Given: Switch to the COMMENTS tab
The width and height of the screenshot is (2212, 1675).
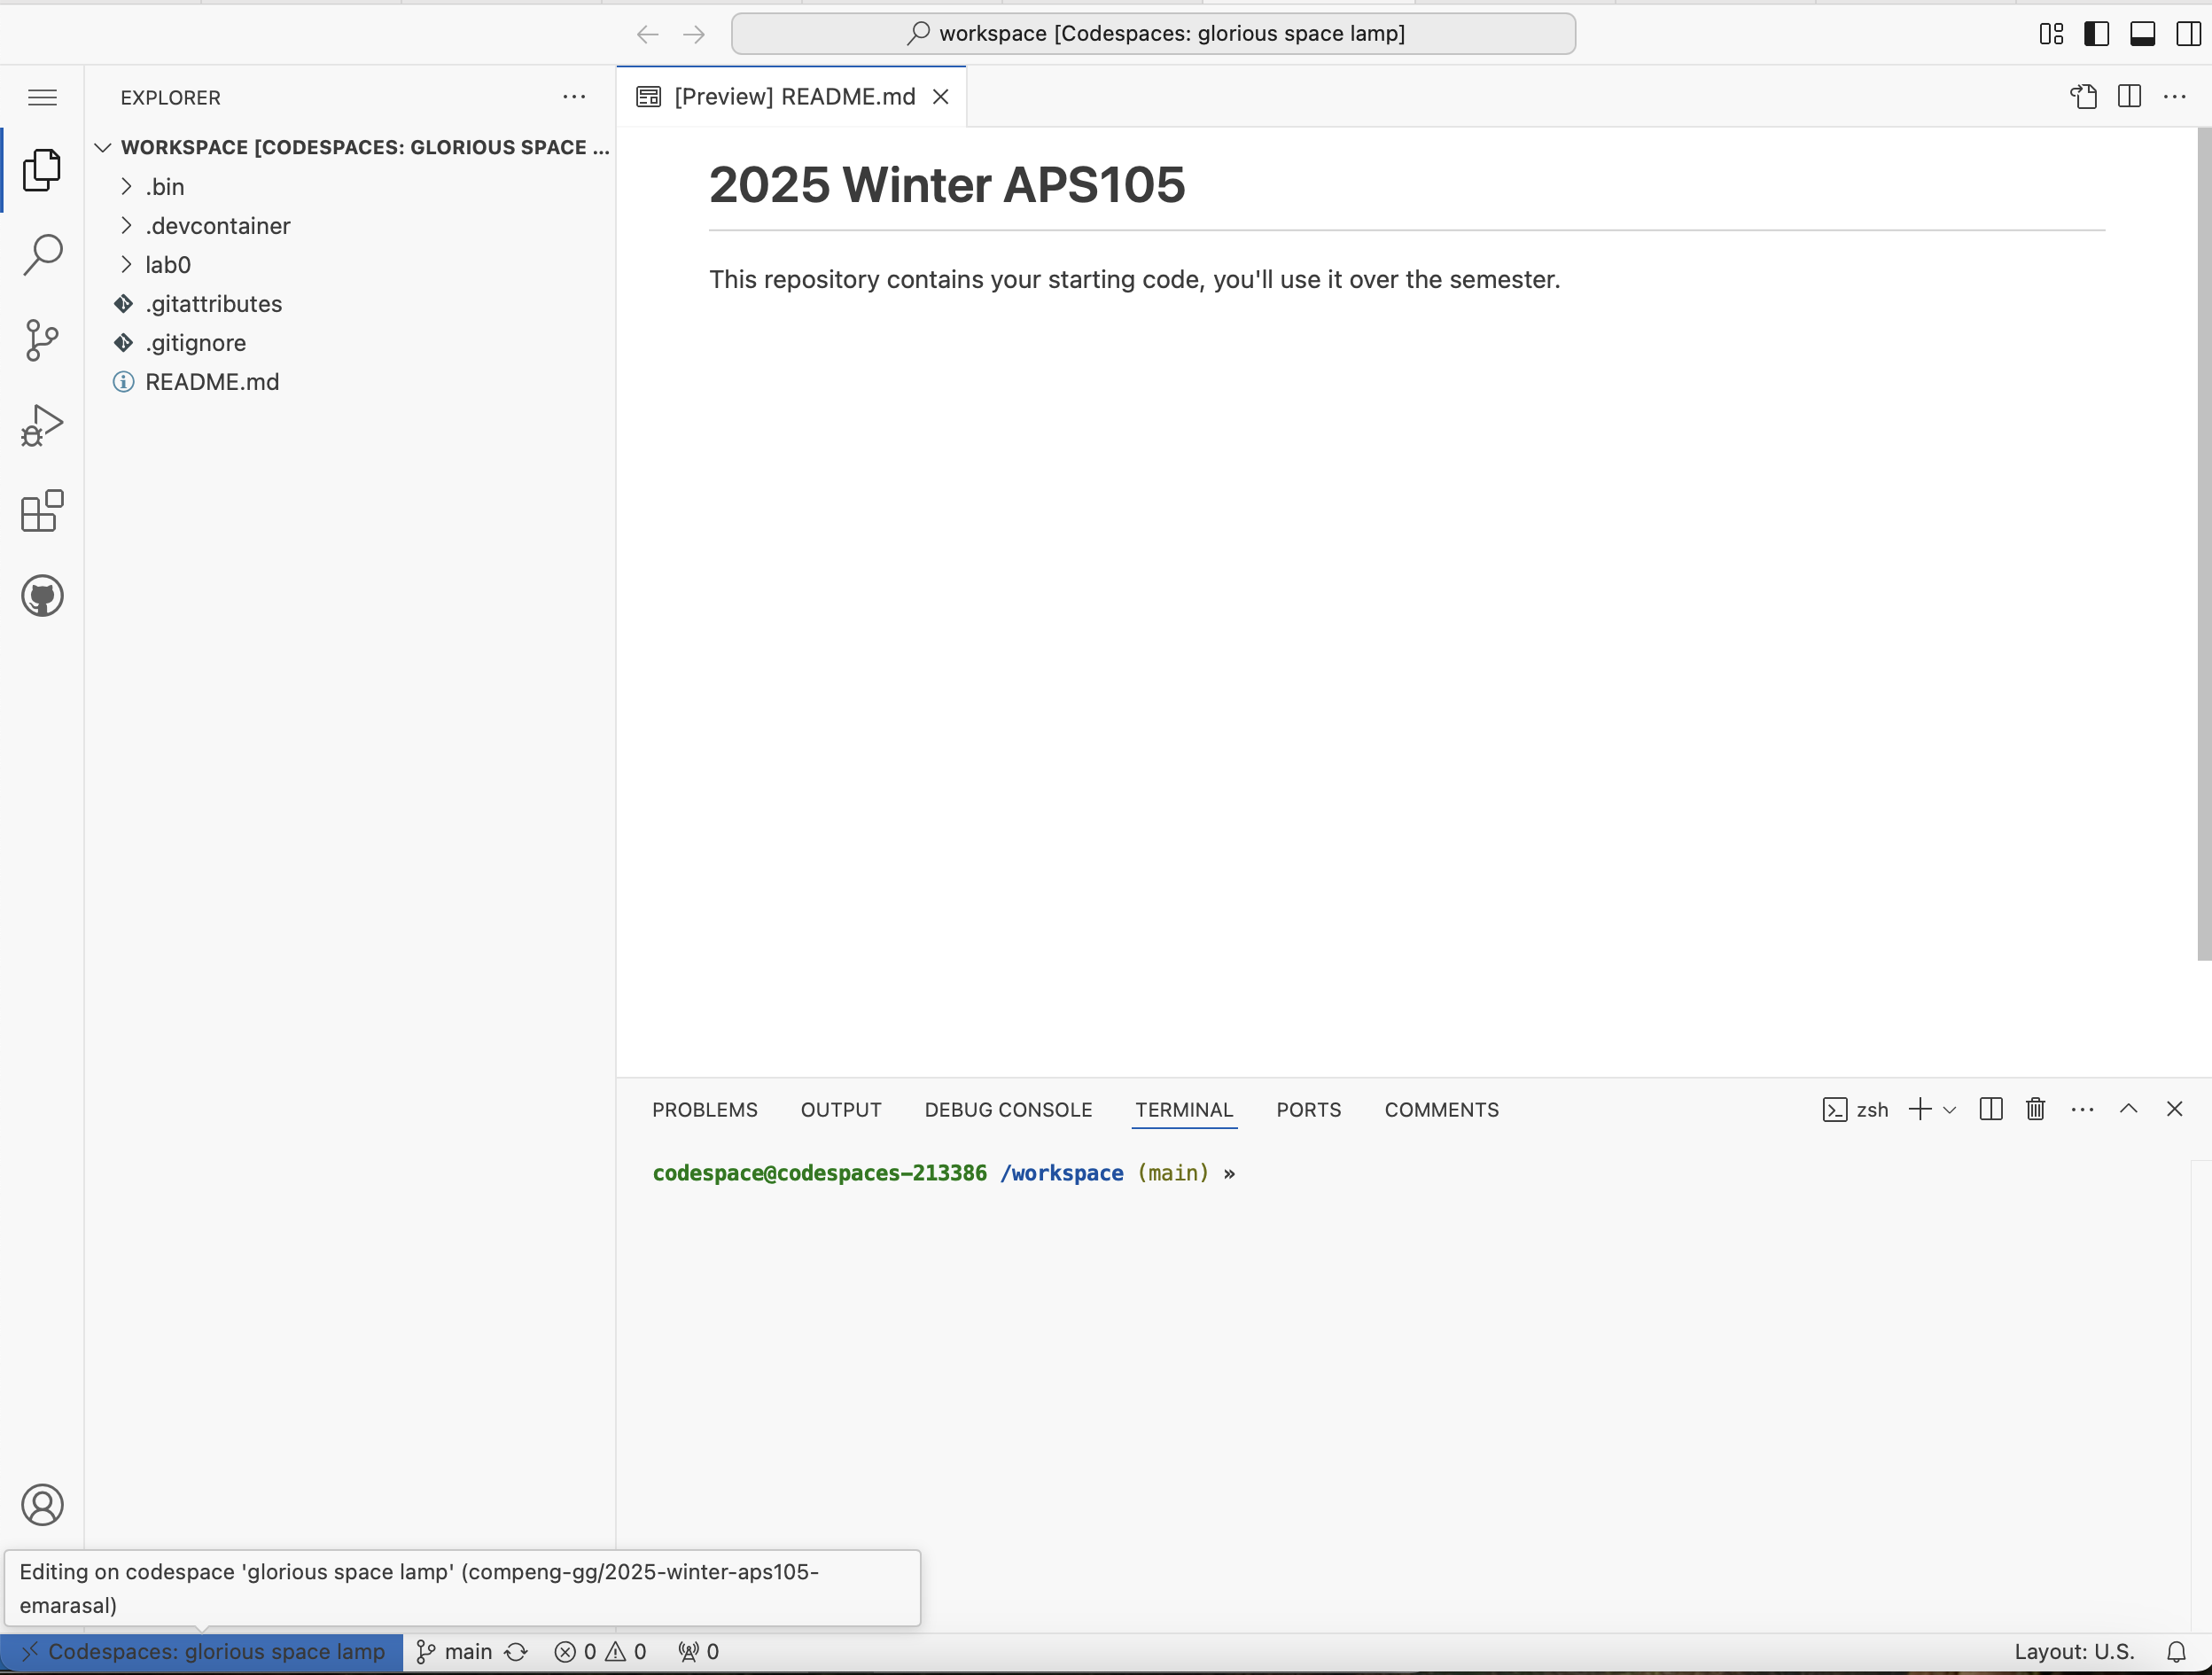Looking at the screenshot, I should [1442, 1110].
